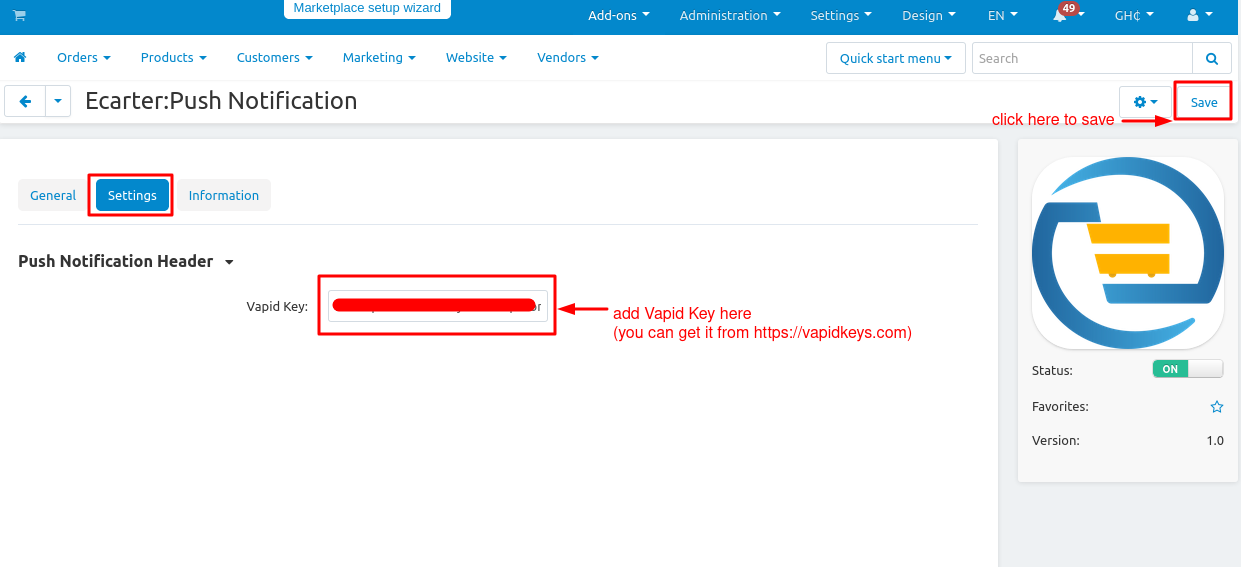This screenshot has height=567, width=1241.
Task: Click the back arrow button
Action: 25,101
